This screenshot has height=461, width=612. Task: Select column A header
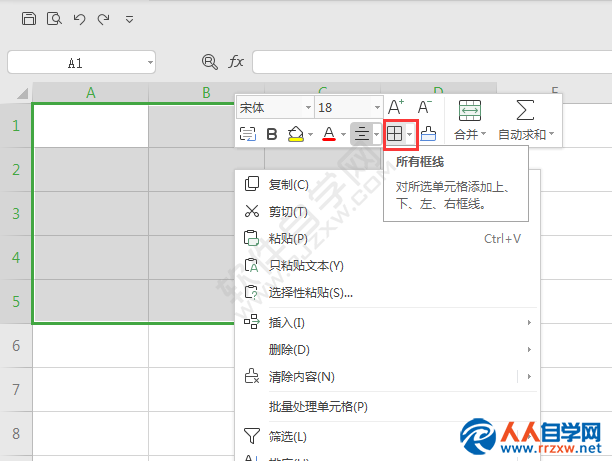tap(91, 93)
